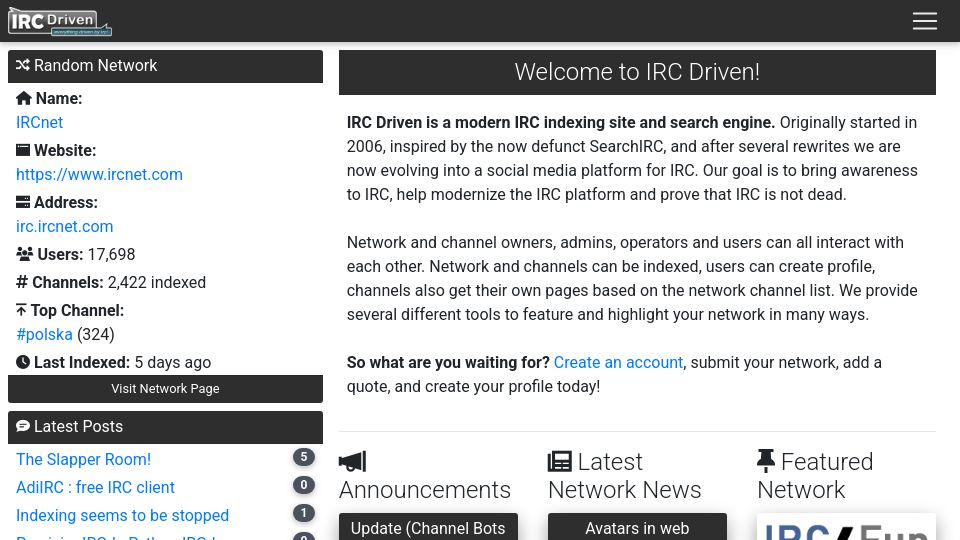Click the megaphone Announcements icon

pos(353,462)
